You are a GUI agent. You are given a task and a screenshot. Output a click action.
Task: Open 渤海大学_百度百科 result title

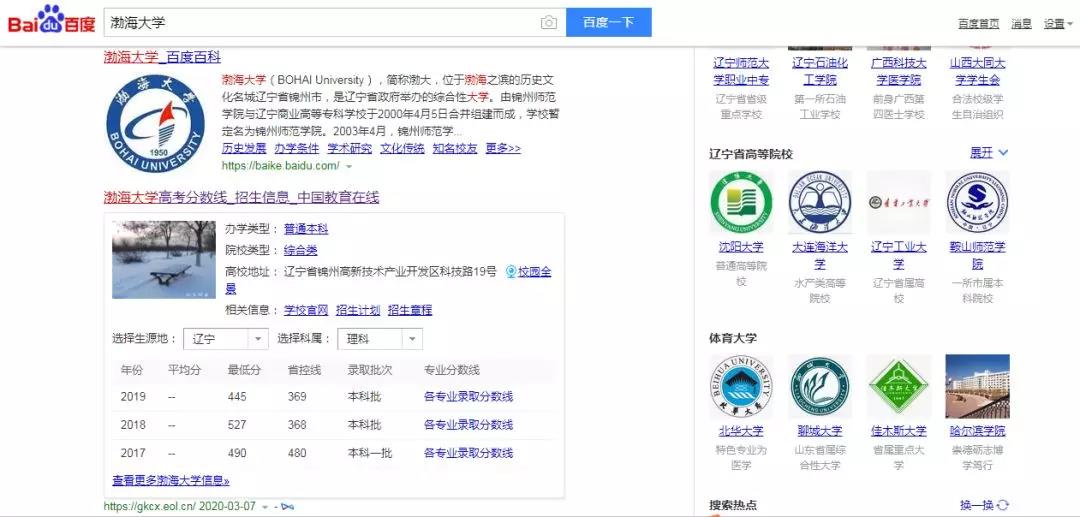[163, 57]
